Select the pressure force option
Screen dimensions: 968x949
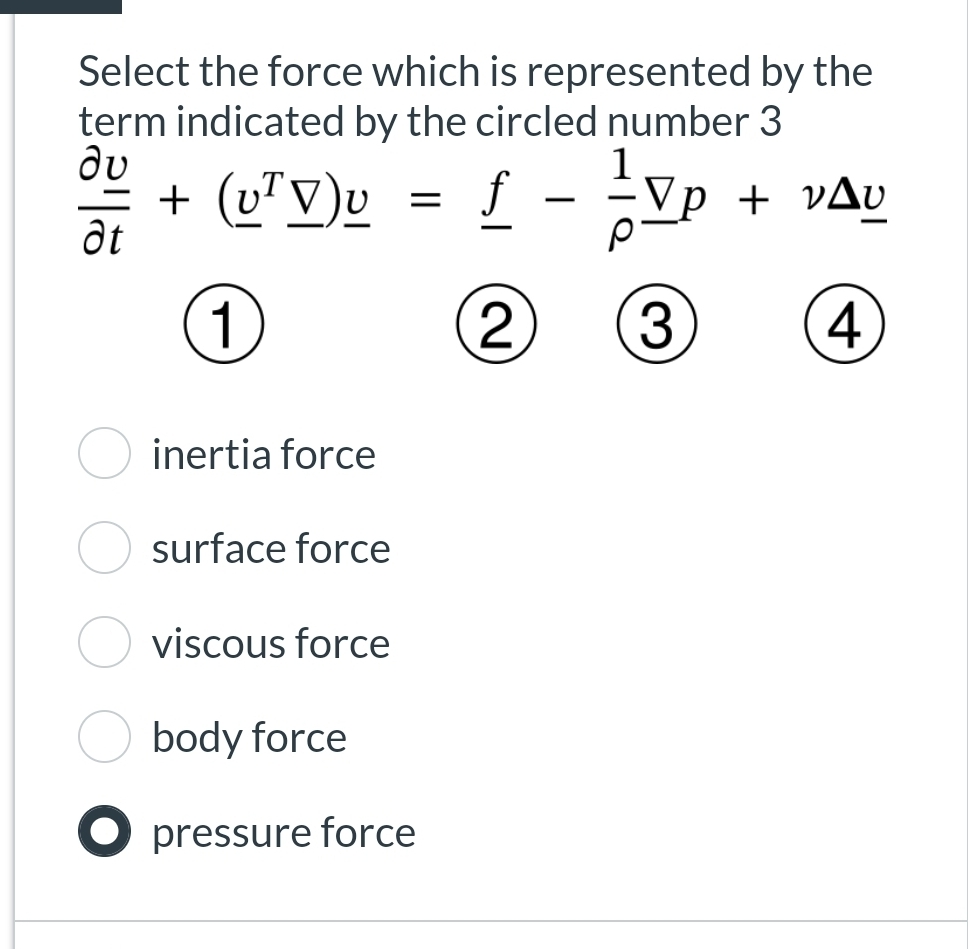pyautogui.click(x=104, y=831)
